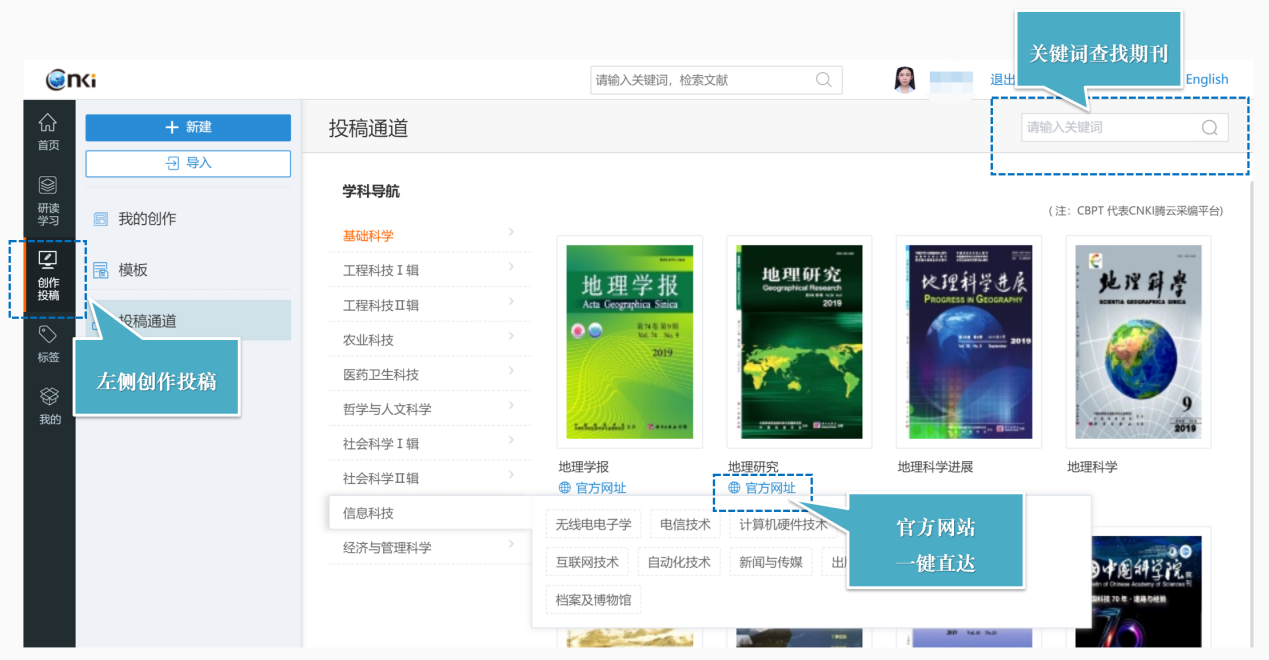Expand the 农业科技 category chevron

[511, 337]
